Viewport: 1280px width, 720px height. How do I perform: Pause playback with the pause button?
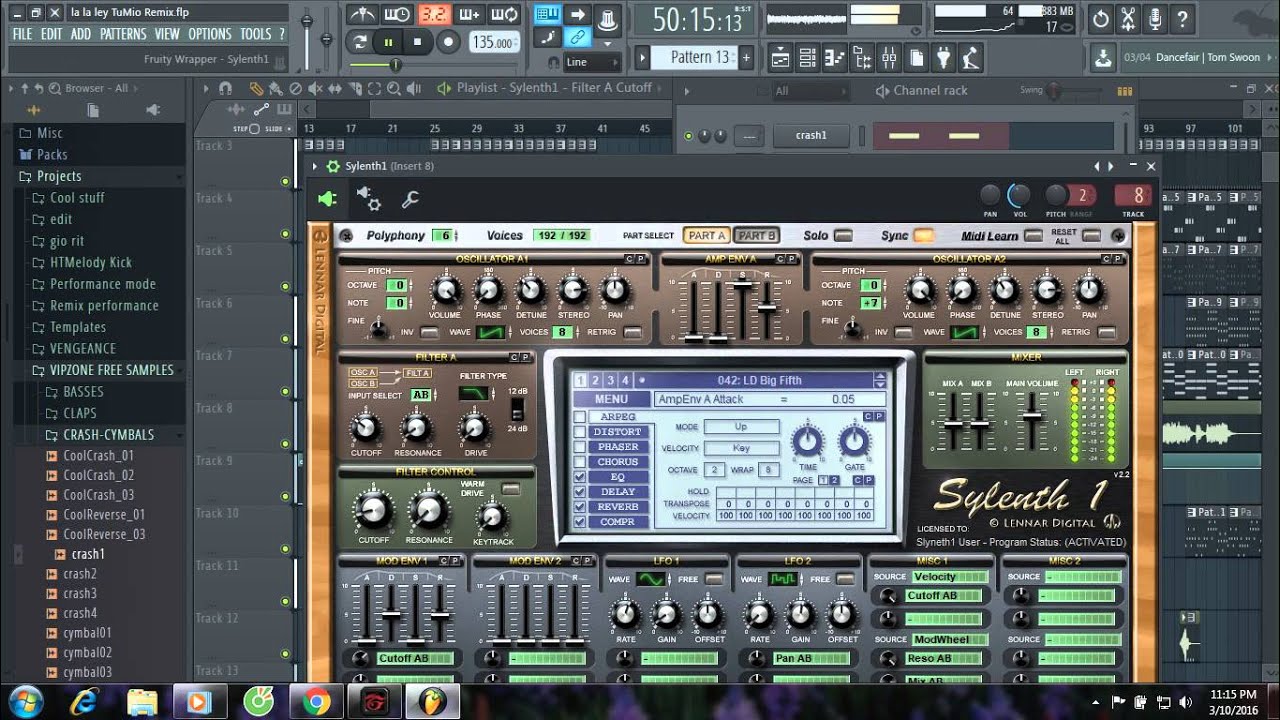[389, 42]
